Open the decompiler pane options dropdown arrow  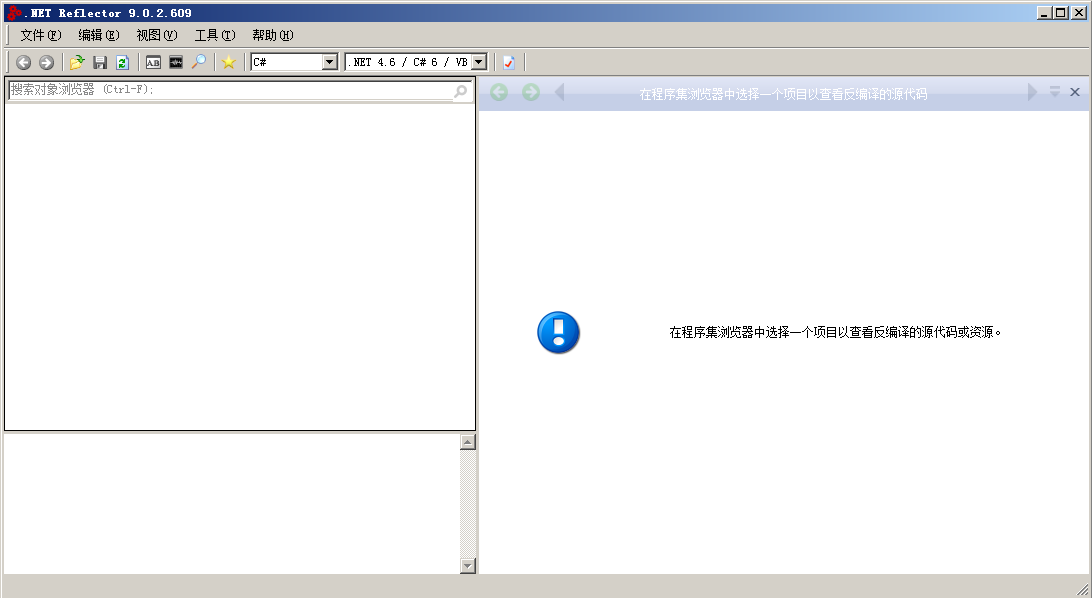[x=1054, y=92]
